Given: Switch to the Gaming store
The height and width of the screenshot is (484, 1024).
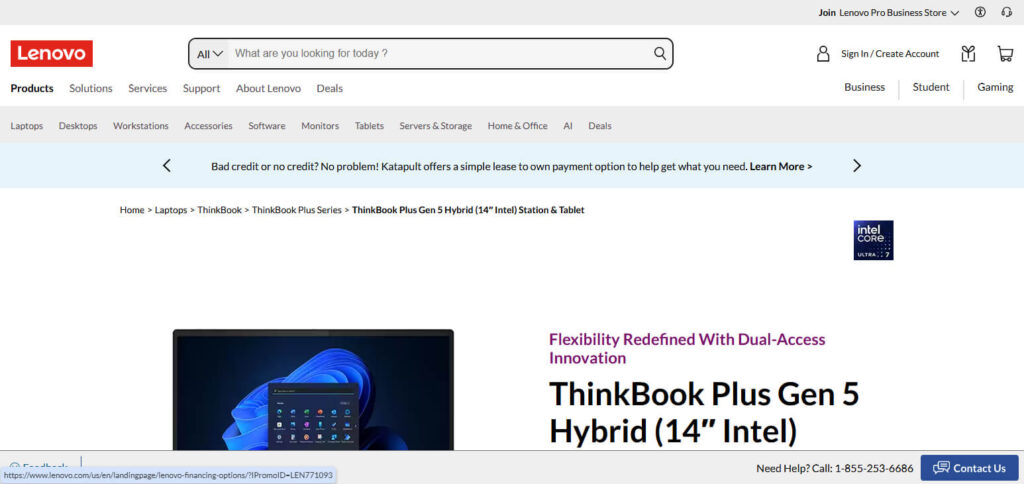Looking at the screenshot, I should tap(995, 87).
